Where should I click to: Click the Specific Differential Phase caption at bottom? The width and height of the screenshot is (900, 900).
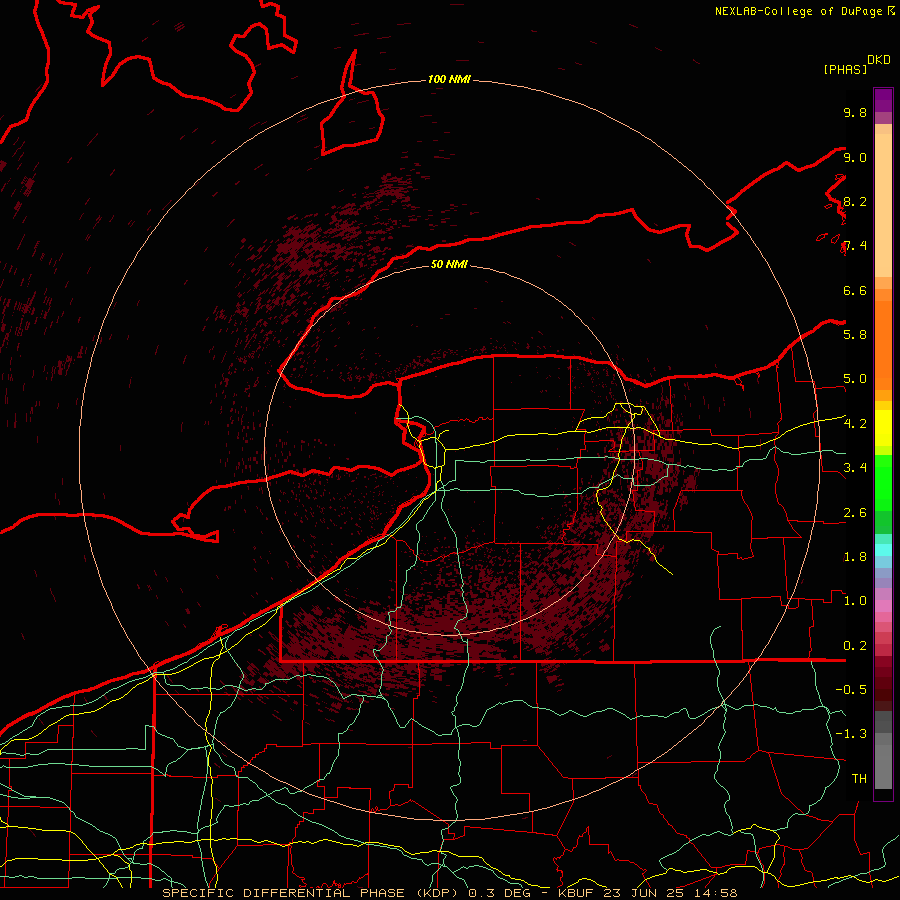pyautogui.click(x=449, y=893)
